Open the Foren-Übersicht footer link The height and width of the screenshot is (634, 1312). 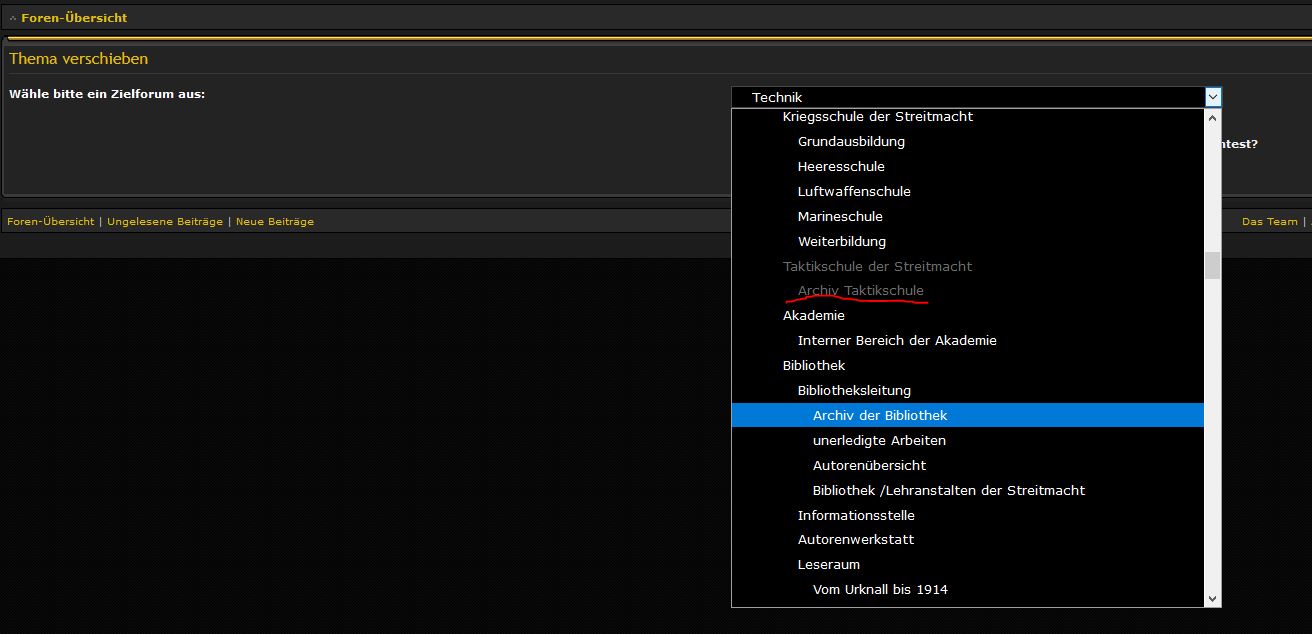point(51,222)
